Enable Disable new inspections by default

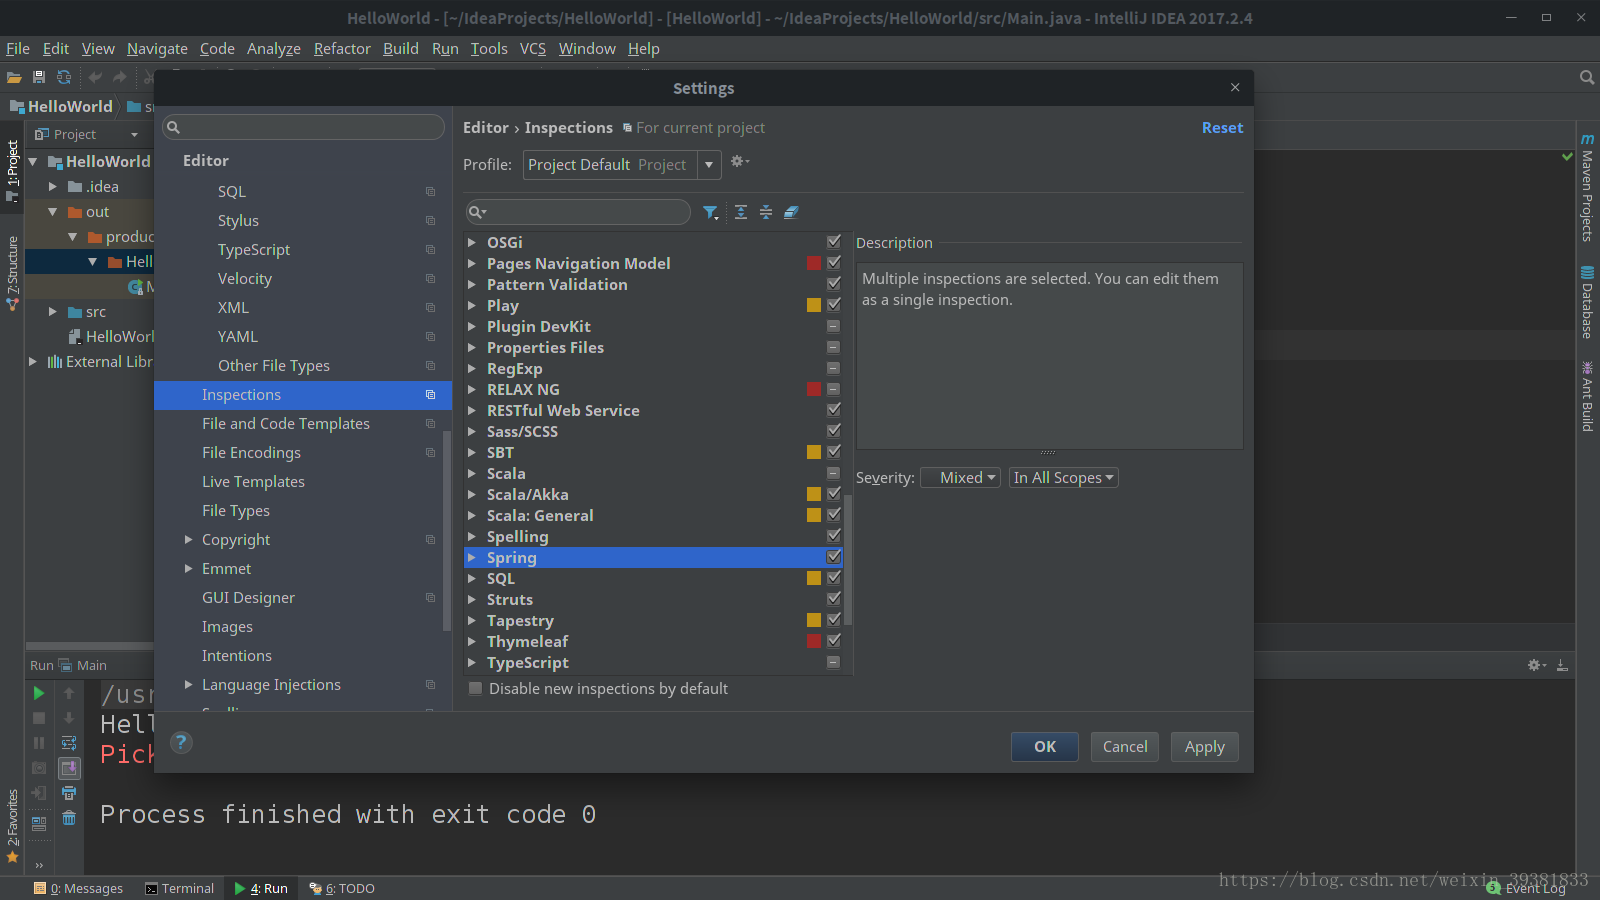tap(476, 688)
